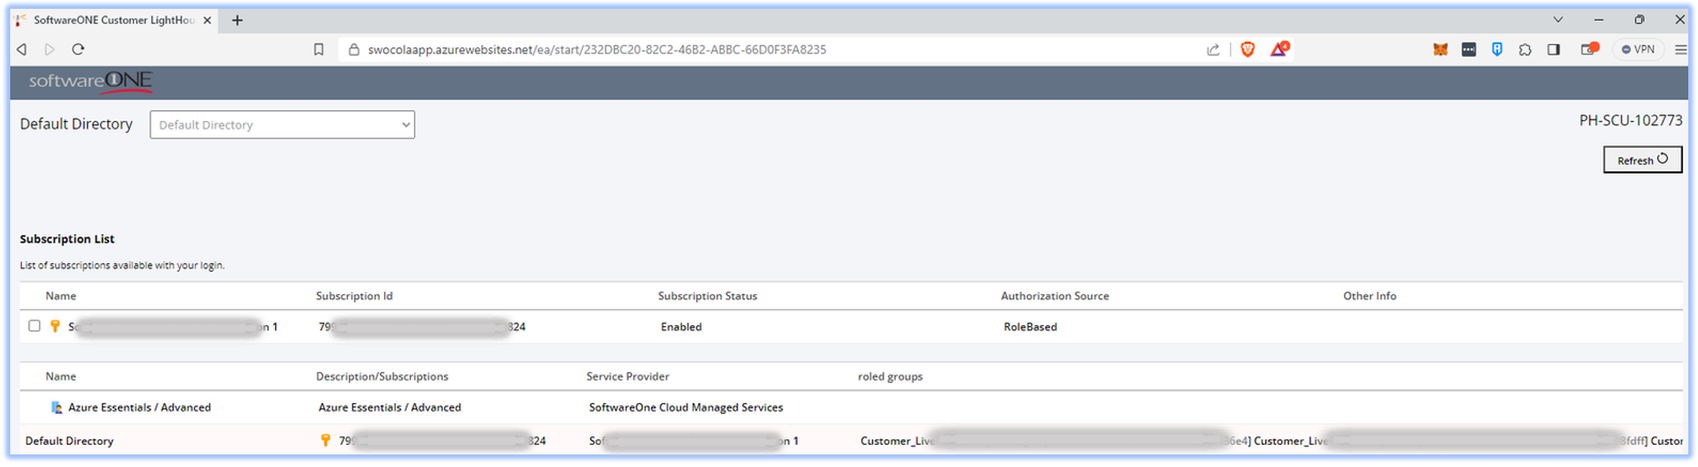Click the address bar URL field
Screen dimensions: 1698x467
700,49
